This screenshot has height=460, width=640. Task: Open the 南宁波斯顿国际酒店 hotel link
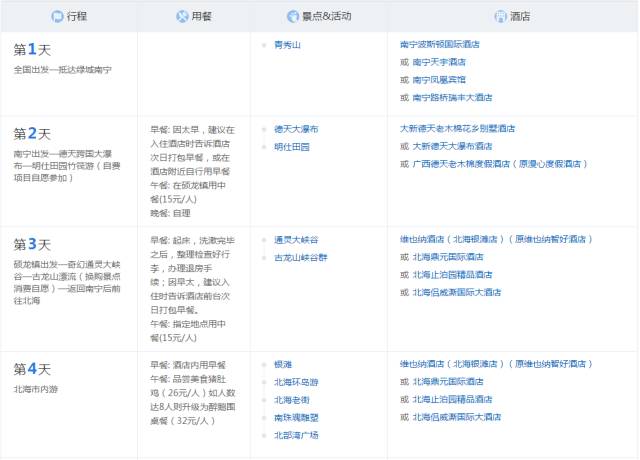click(440, 44)
